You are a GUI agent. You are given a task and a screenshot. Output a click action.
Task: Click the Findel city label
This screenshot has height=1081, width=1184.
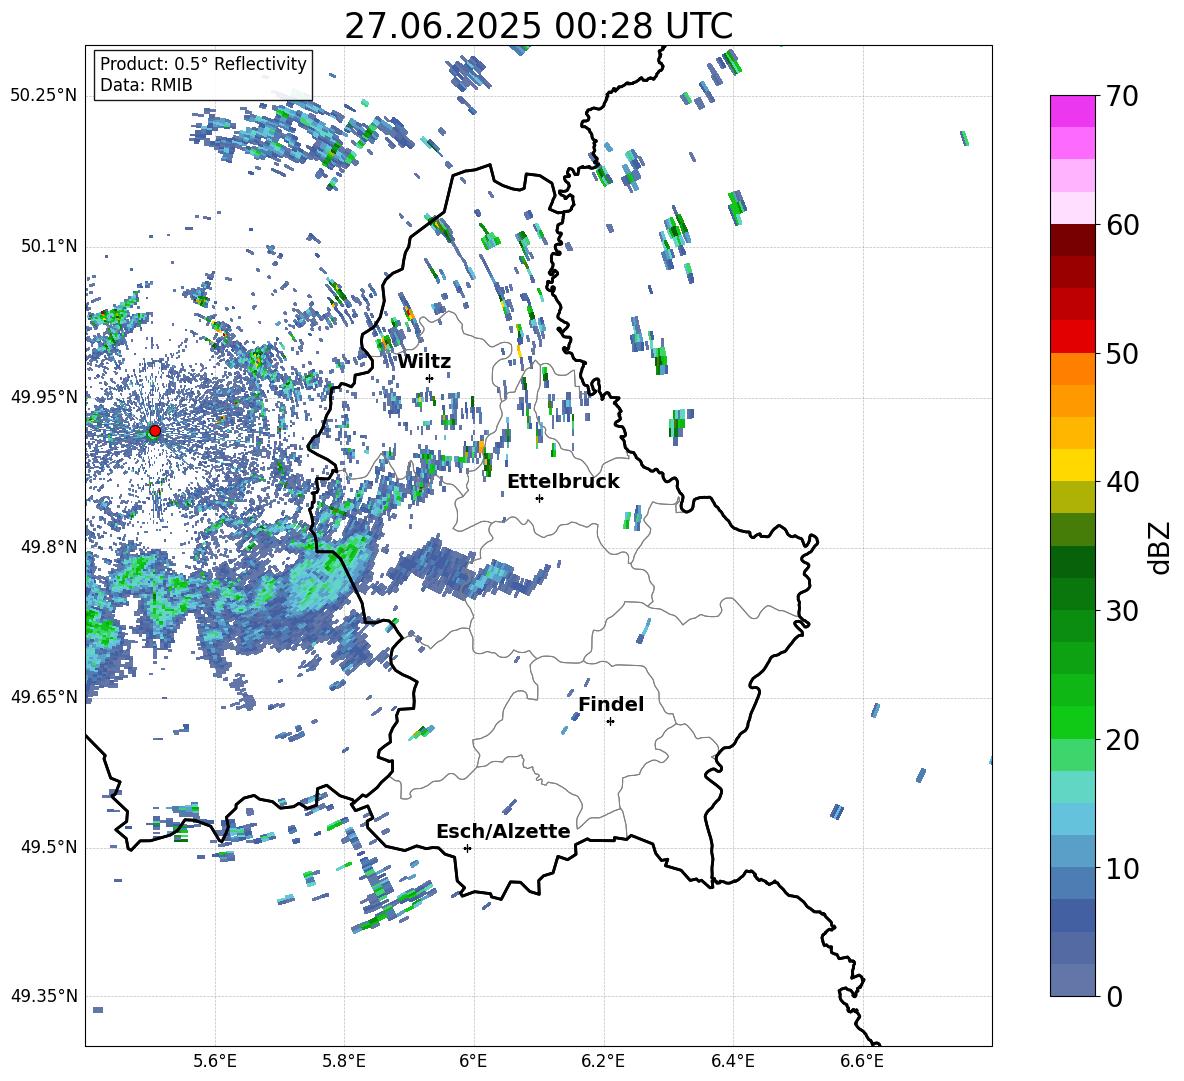tap(611, 704)
